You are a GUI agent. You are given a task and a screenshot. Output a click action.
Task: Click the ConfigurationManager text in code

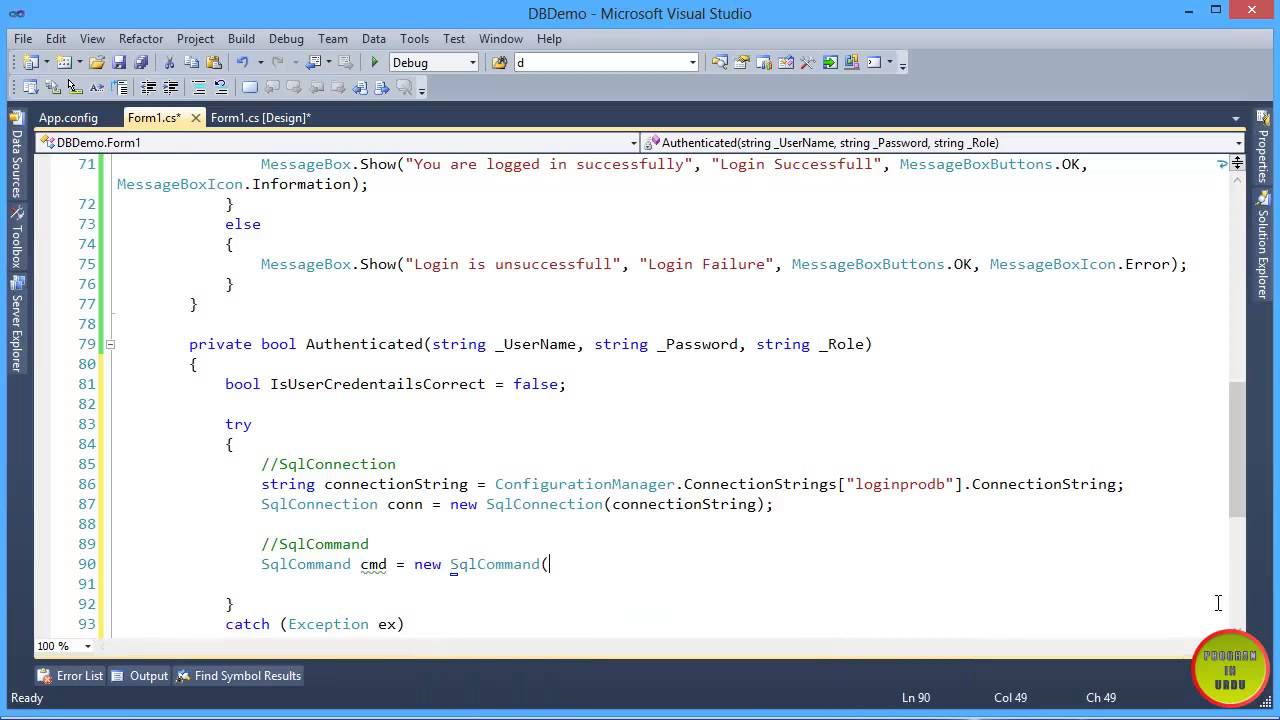pyautogui.click(x=585, y=484)
